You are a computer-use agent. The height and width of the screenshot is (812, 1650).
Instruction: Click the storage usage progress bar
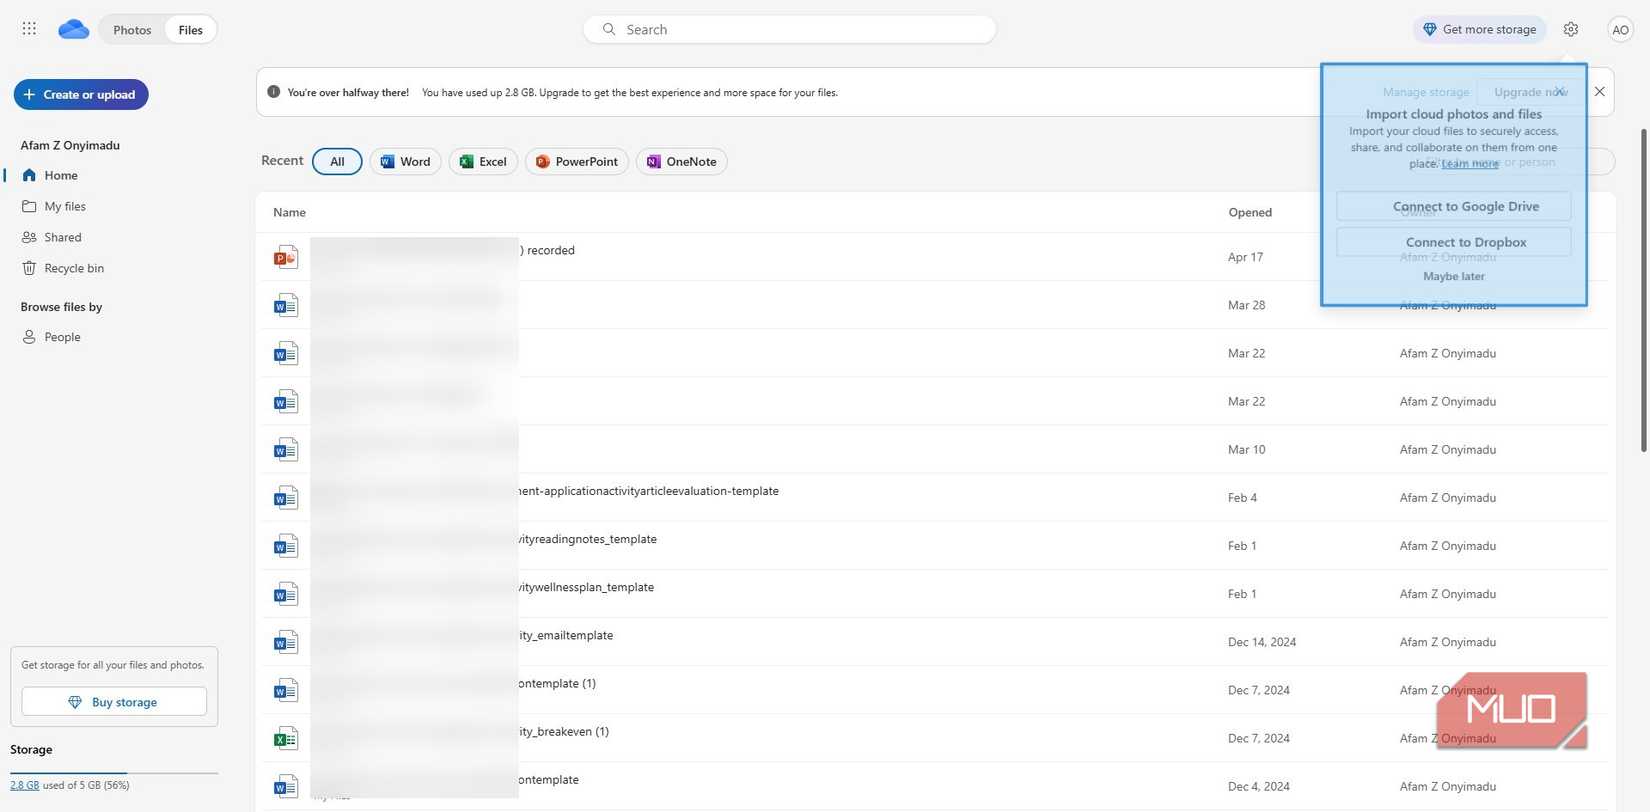pyautogui.click(x=114, y=773)
